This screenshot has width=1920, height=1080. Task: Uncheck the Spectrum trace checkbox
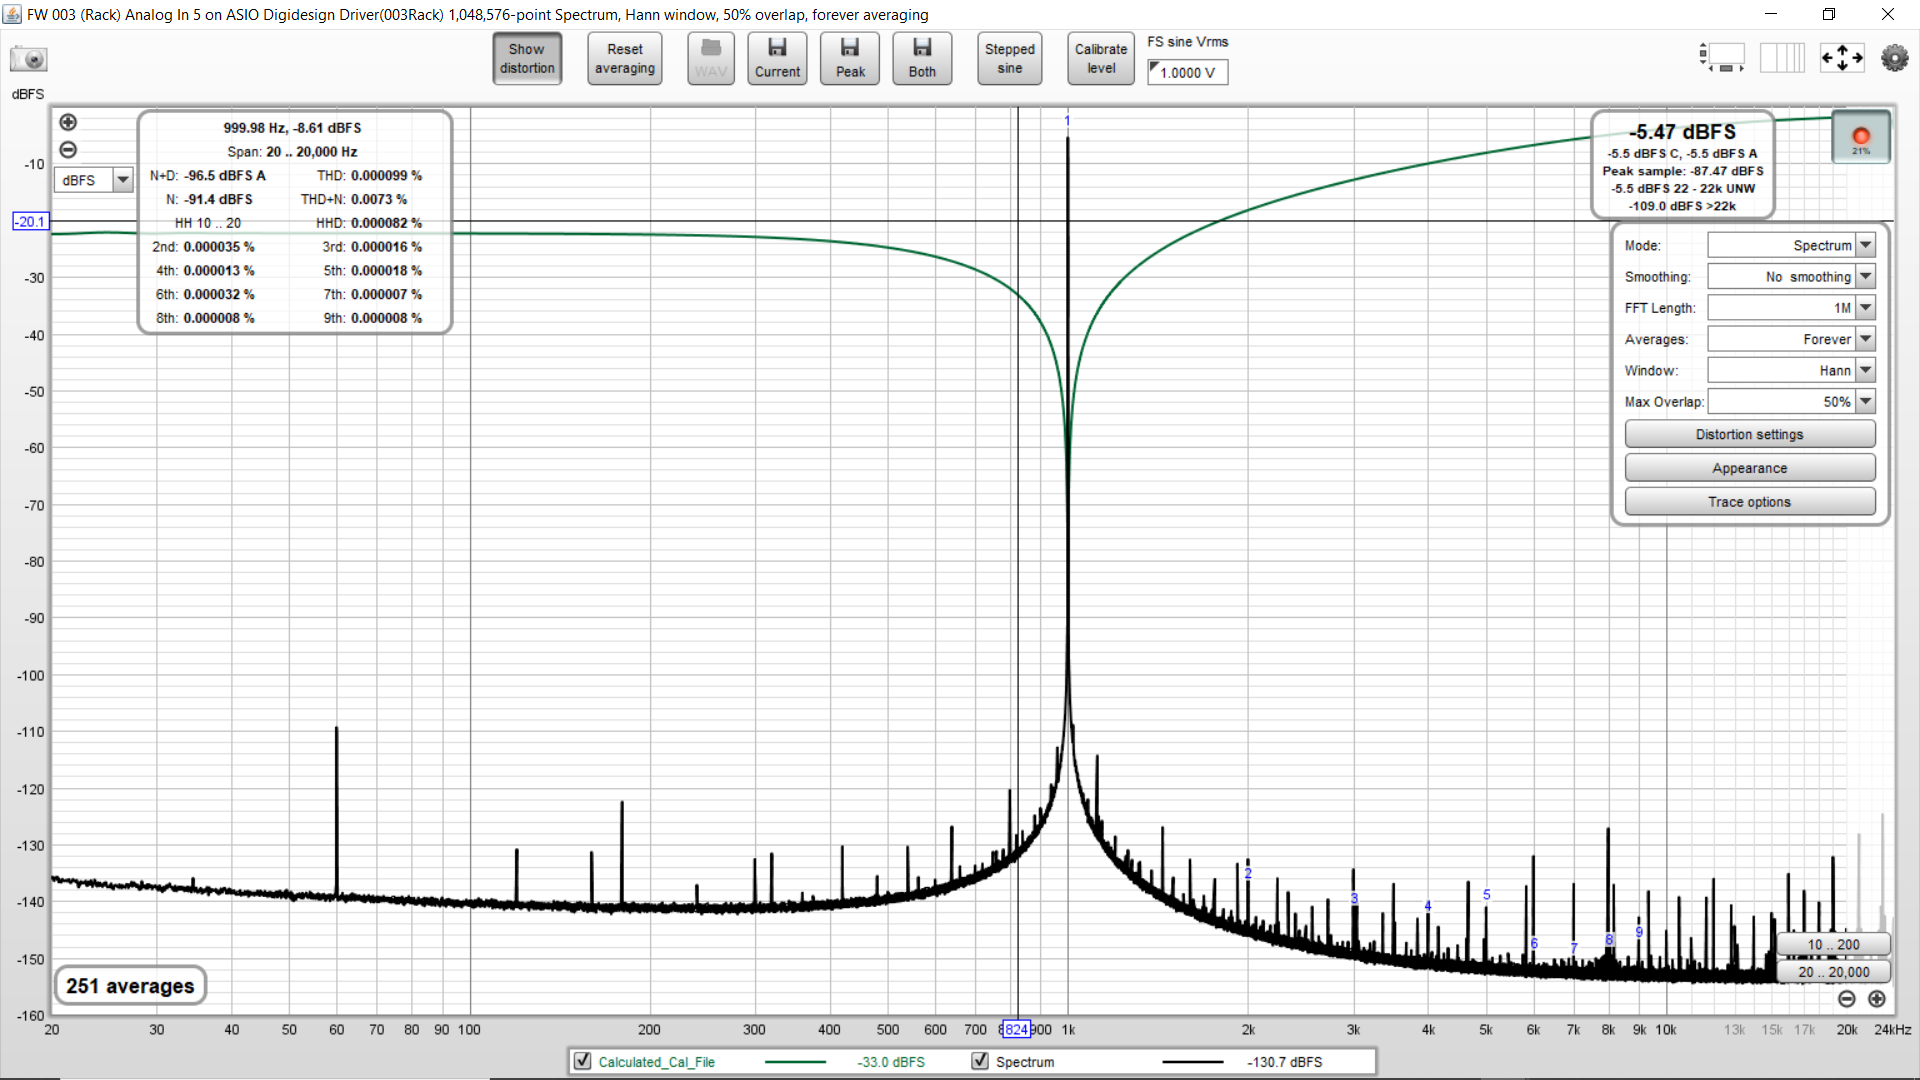click(980, 1061)
